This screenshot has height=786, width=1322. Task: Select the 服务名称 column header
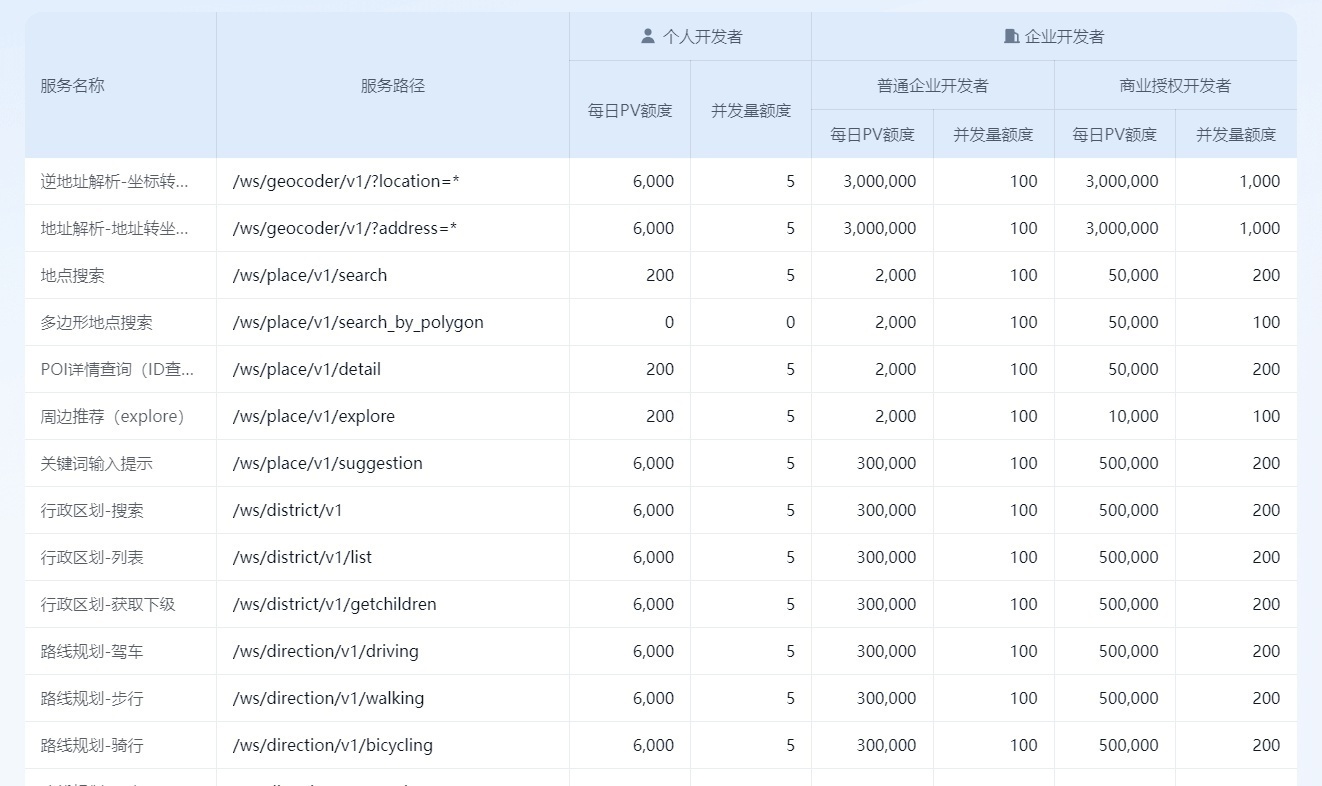[x=72, y=85]
